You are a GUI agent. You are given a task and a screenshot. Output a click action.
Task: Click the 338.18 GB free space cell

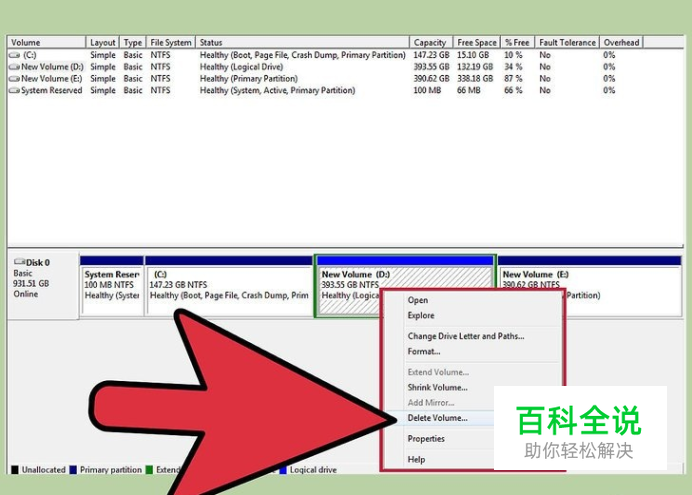(475, 79)
